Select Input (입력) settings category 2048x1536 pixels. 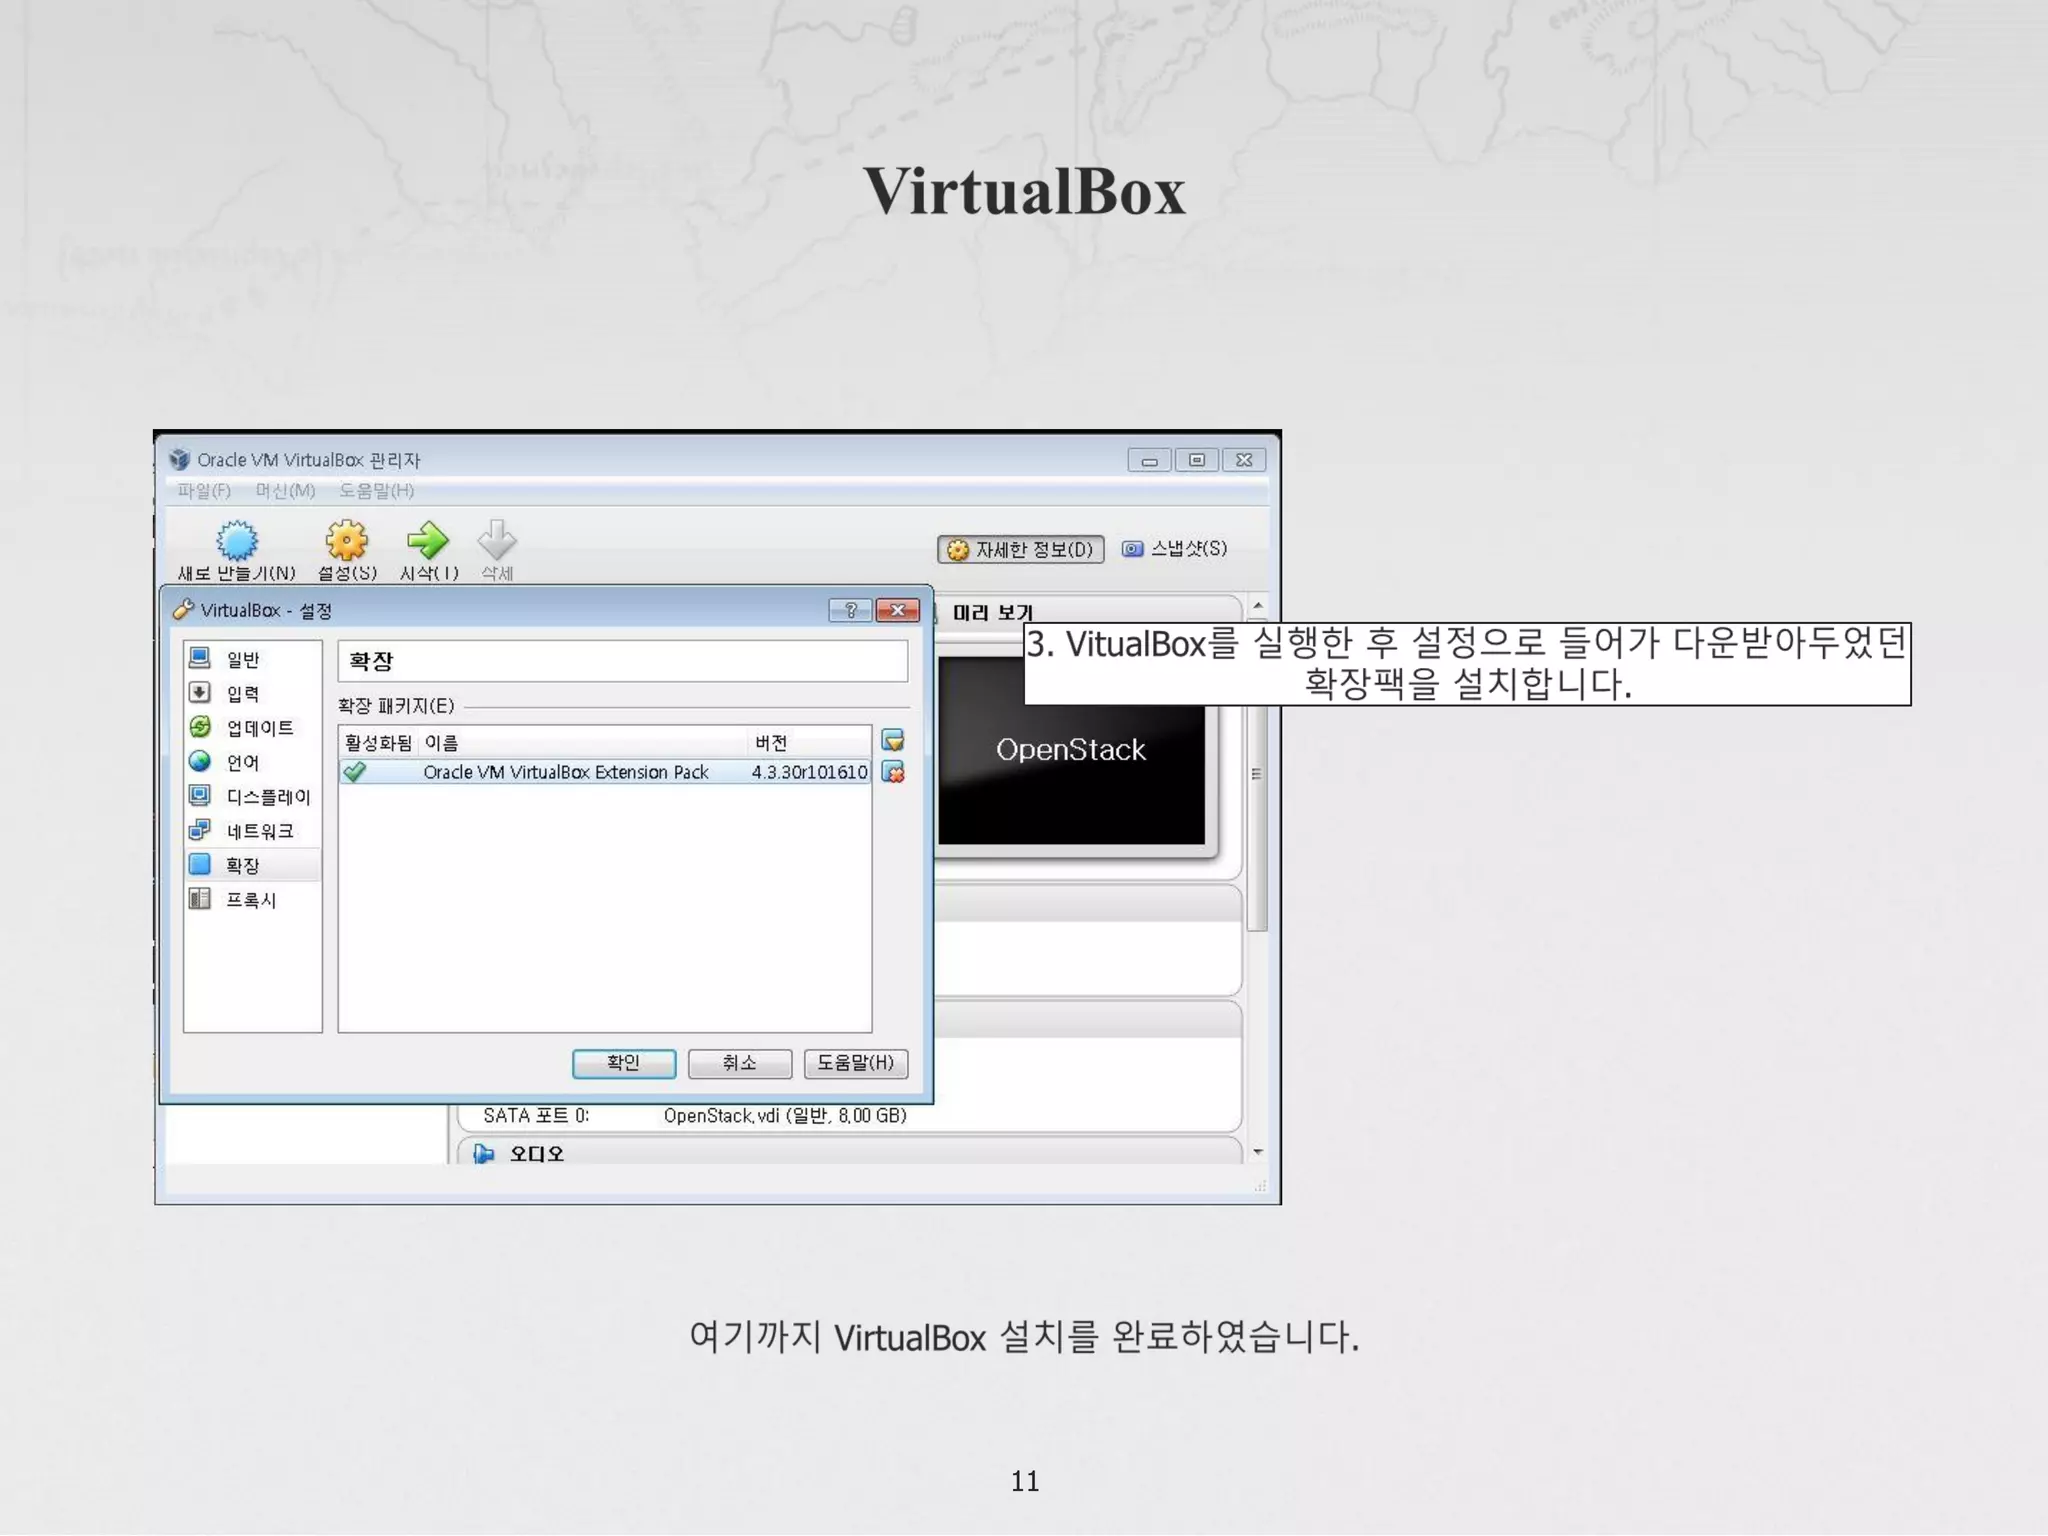242,694
